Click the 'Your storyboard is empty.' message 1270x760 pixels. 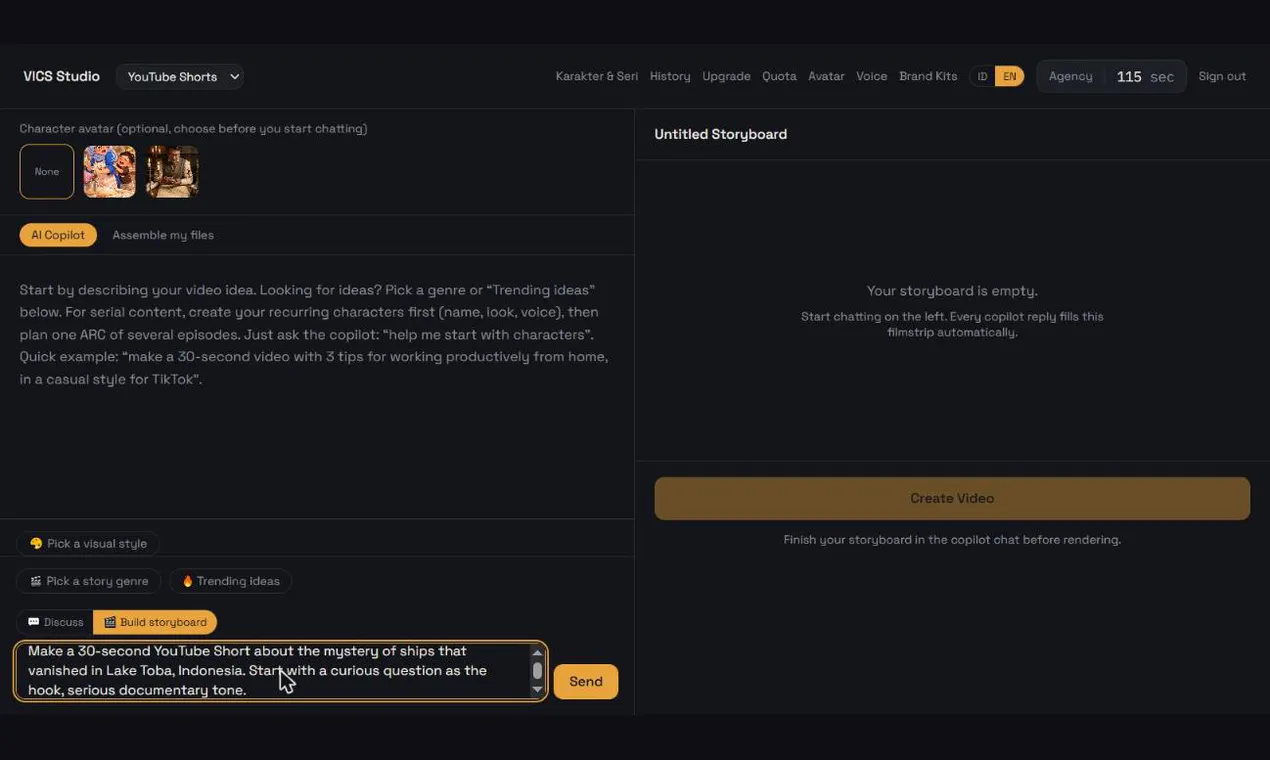[952, 291]
